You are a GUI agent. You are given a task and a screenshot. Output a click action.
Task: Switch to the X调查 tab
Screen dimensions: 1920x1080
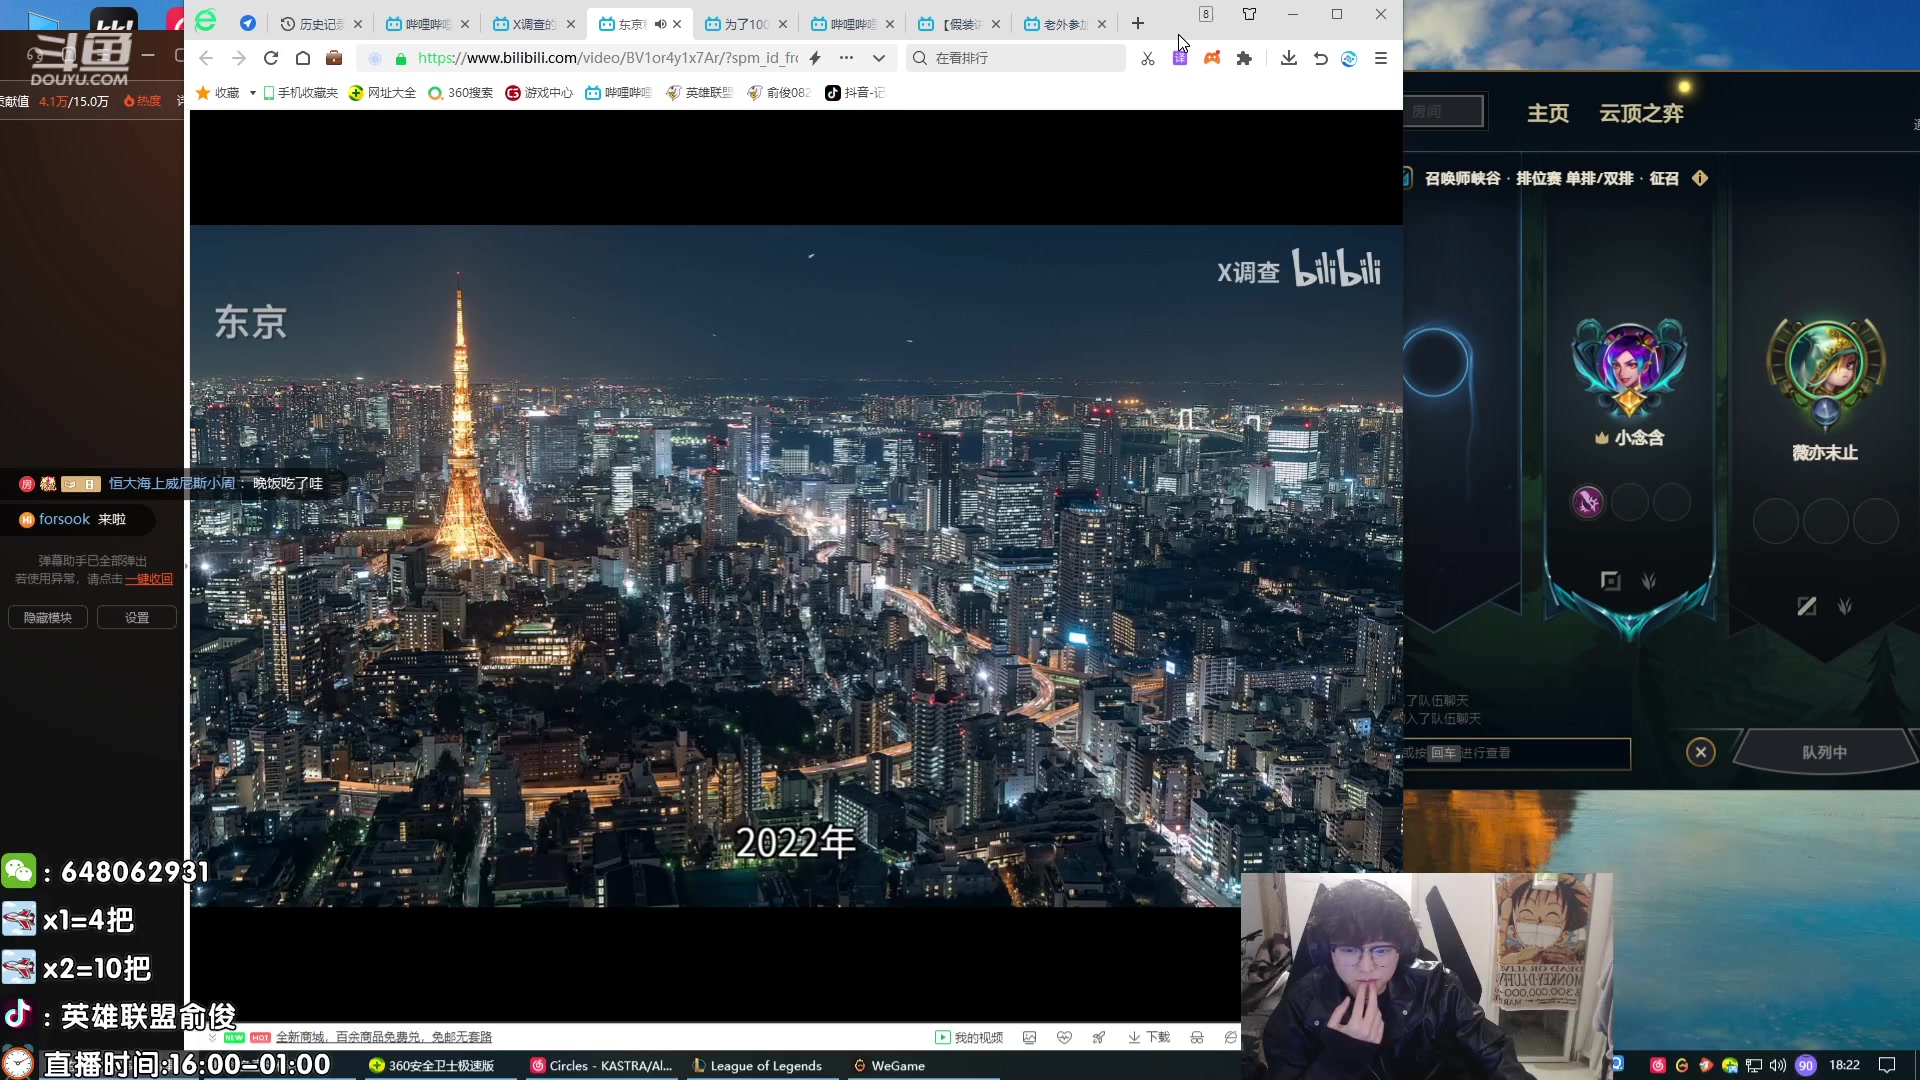[x=532, y=24]
